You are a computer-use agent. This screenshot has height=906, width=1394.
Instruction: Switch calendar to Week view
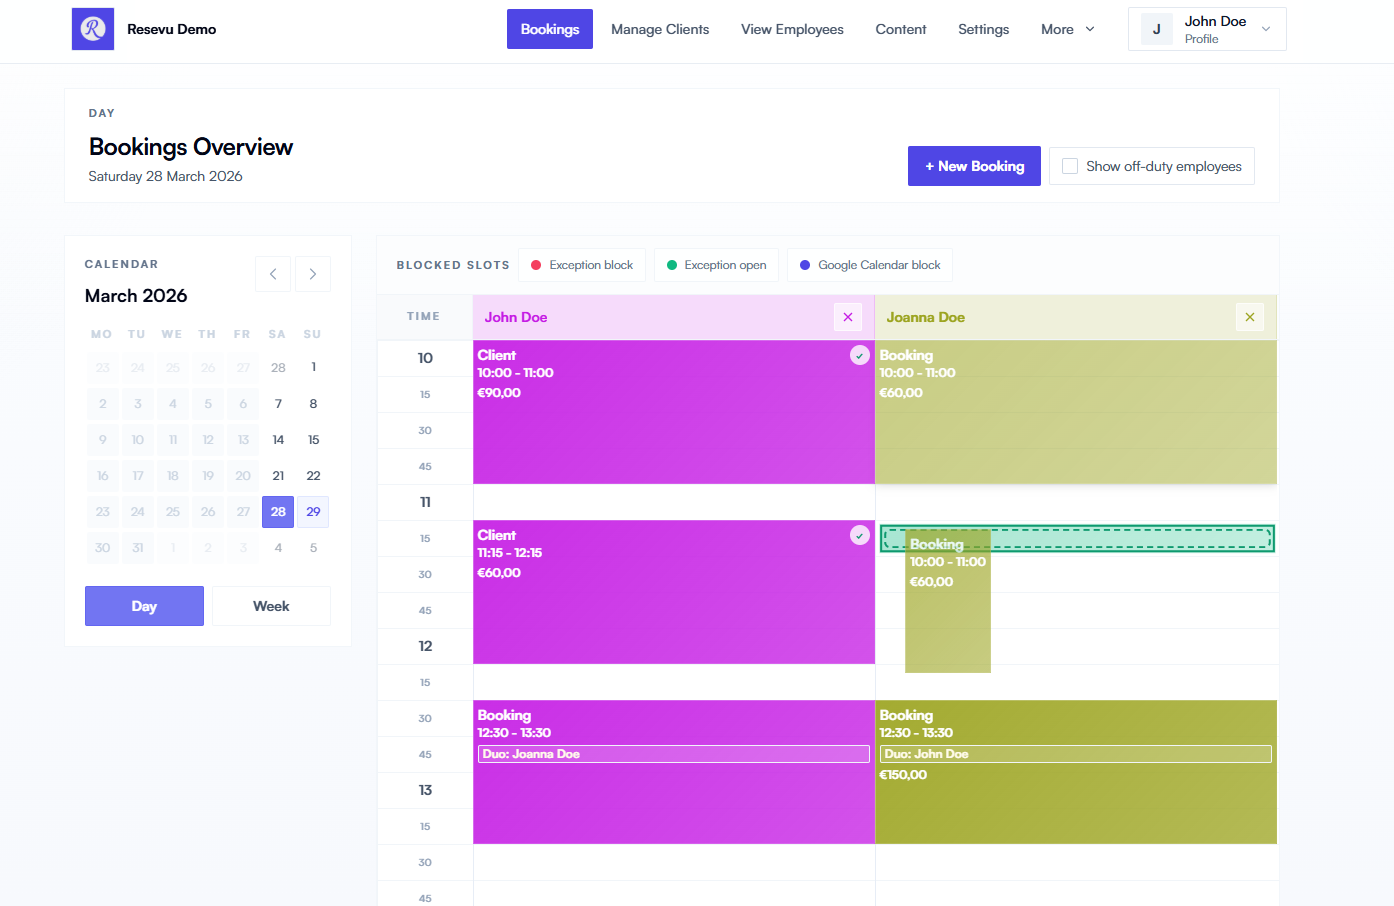pyautogui.click(x=271, y=605)
